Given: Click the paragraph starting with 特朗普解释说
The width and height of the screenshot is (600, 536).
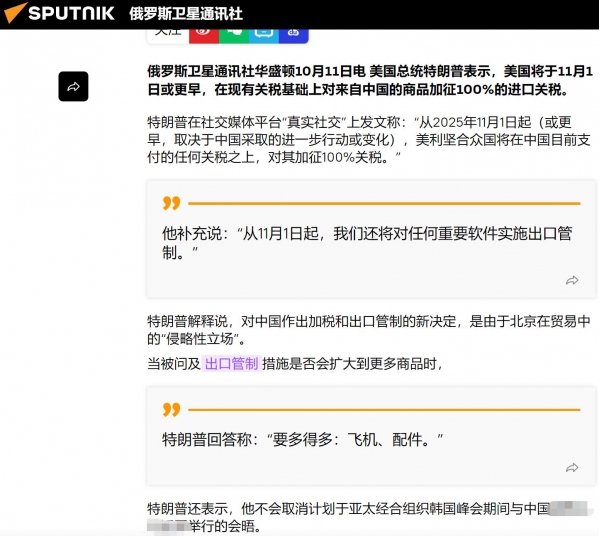Looking at the screenshot, I should [x=370, y=330].
